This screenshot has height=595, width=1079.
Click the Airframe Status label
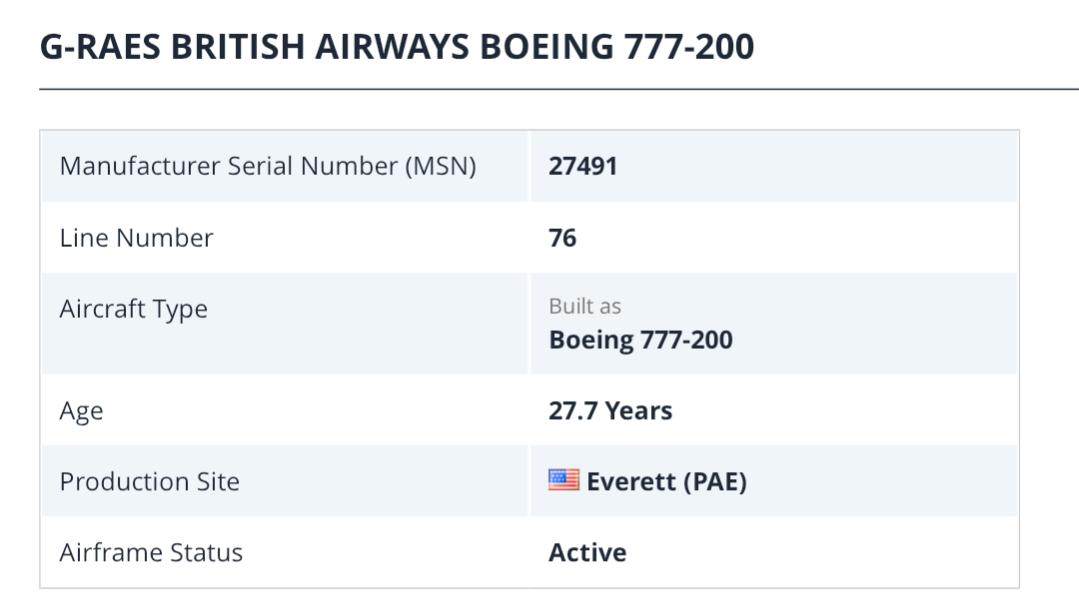tap(151, 552)
